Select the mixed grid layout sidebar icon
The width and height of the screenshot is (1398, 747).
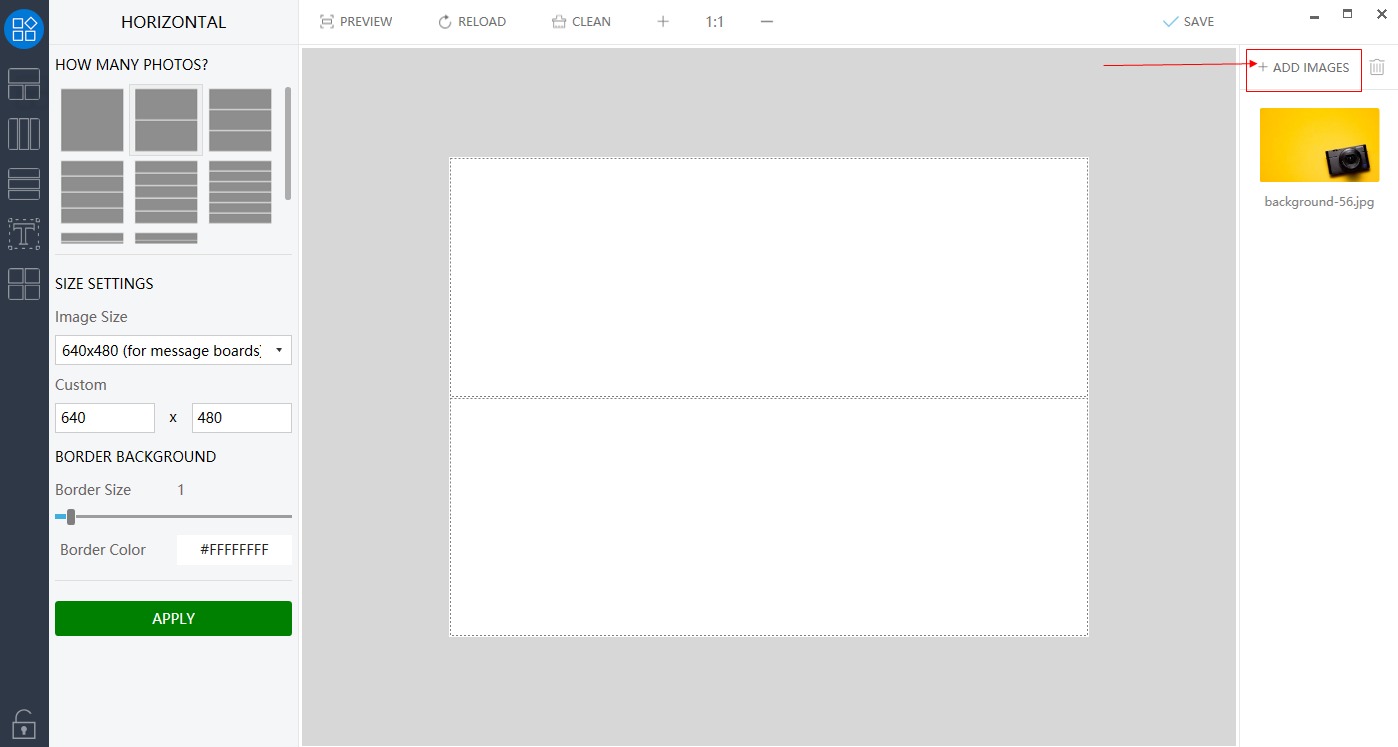click(24, 84)
